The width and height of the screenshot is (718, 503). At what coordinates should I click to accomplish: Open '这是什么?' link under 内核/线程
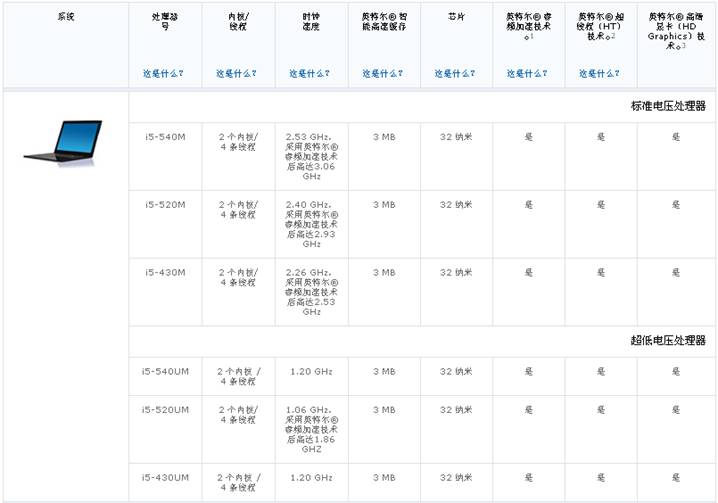tap(236, 73)
